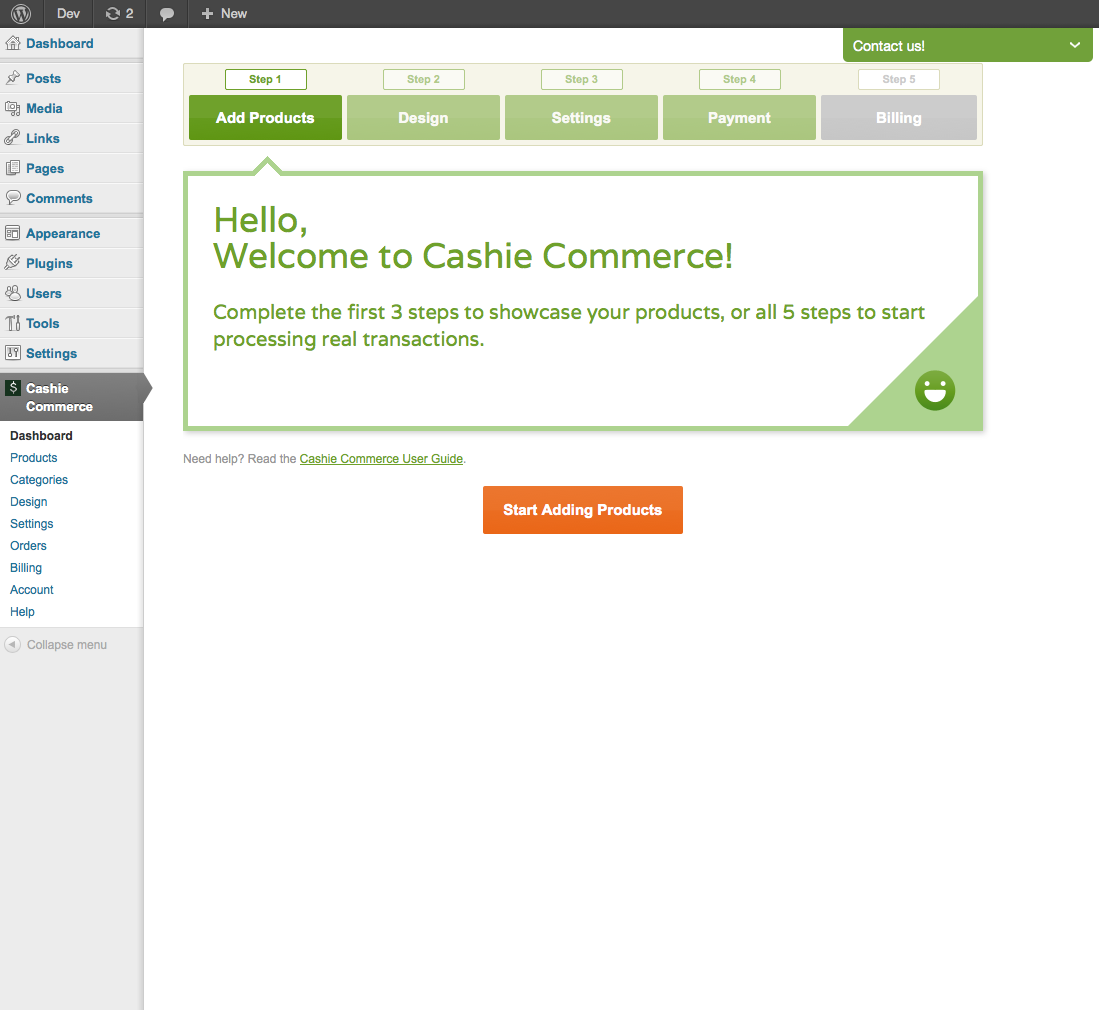Open the Dev site menu
1099x1010 pixels.
(68, 13)
